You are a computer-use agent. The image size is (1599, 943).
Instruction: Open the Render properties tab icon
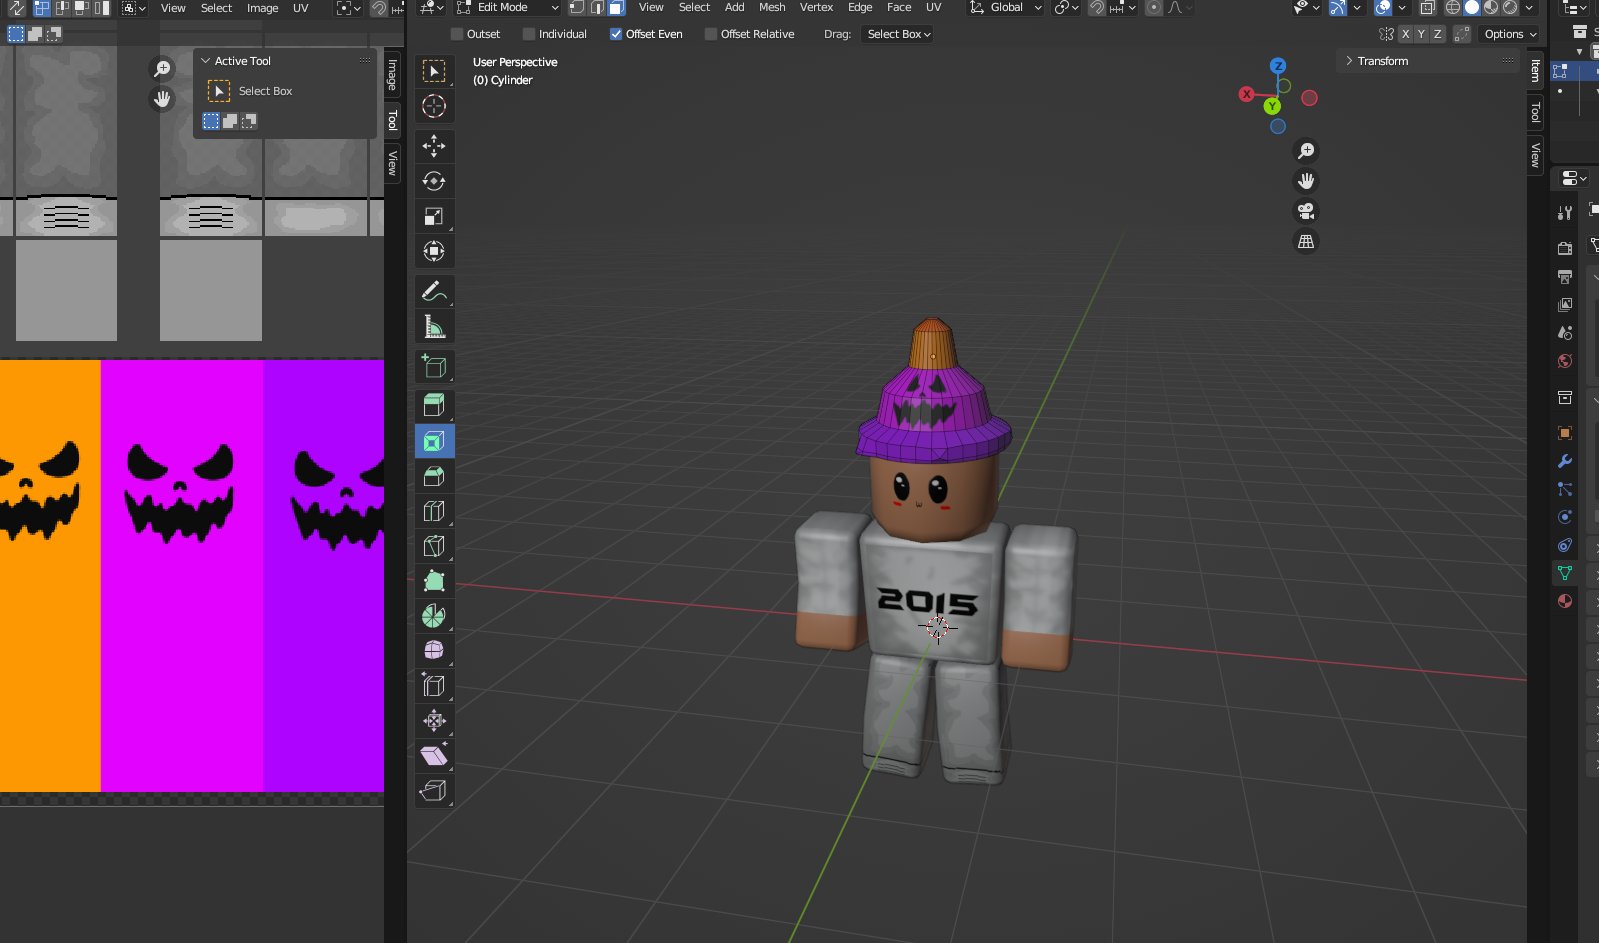pyautogui.click(x=1565, y=248)
